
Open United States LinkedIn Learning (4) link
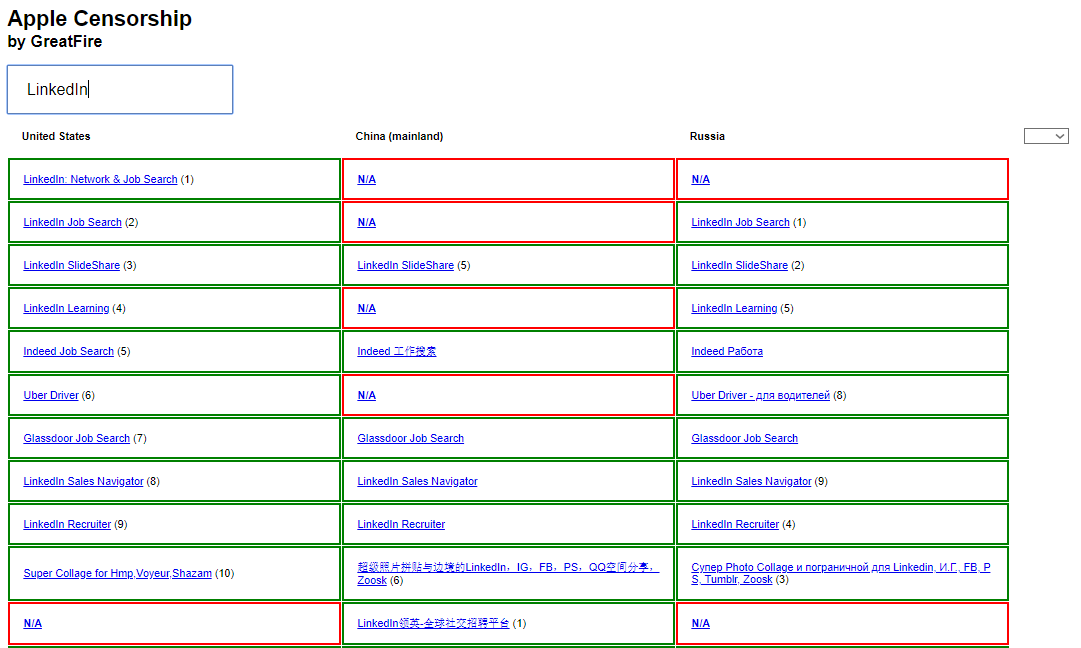[x=66, y=308]
